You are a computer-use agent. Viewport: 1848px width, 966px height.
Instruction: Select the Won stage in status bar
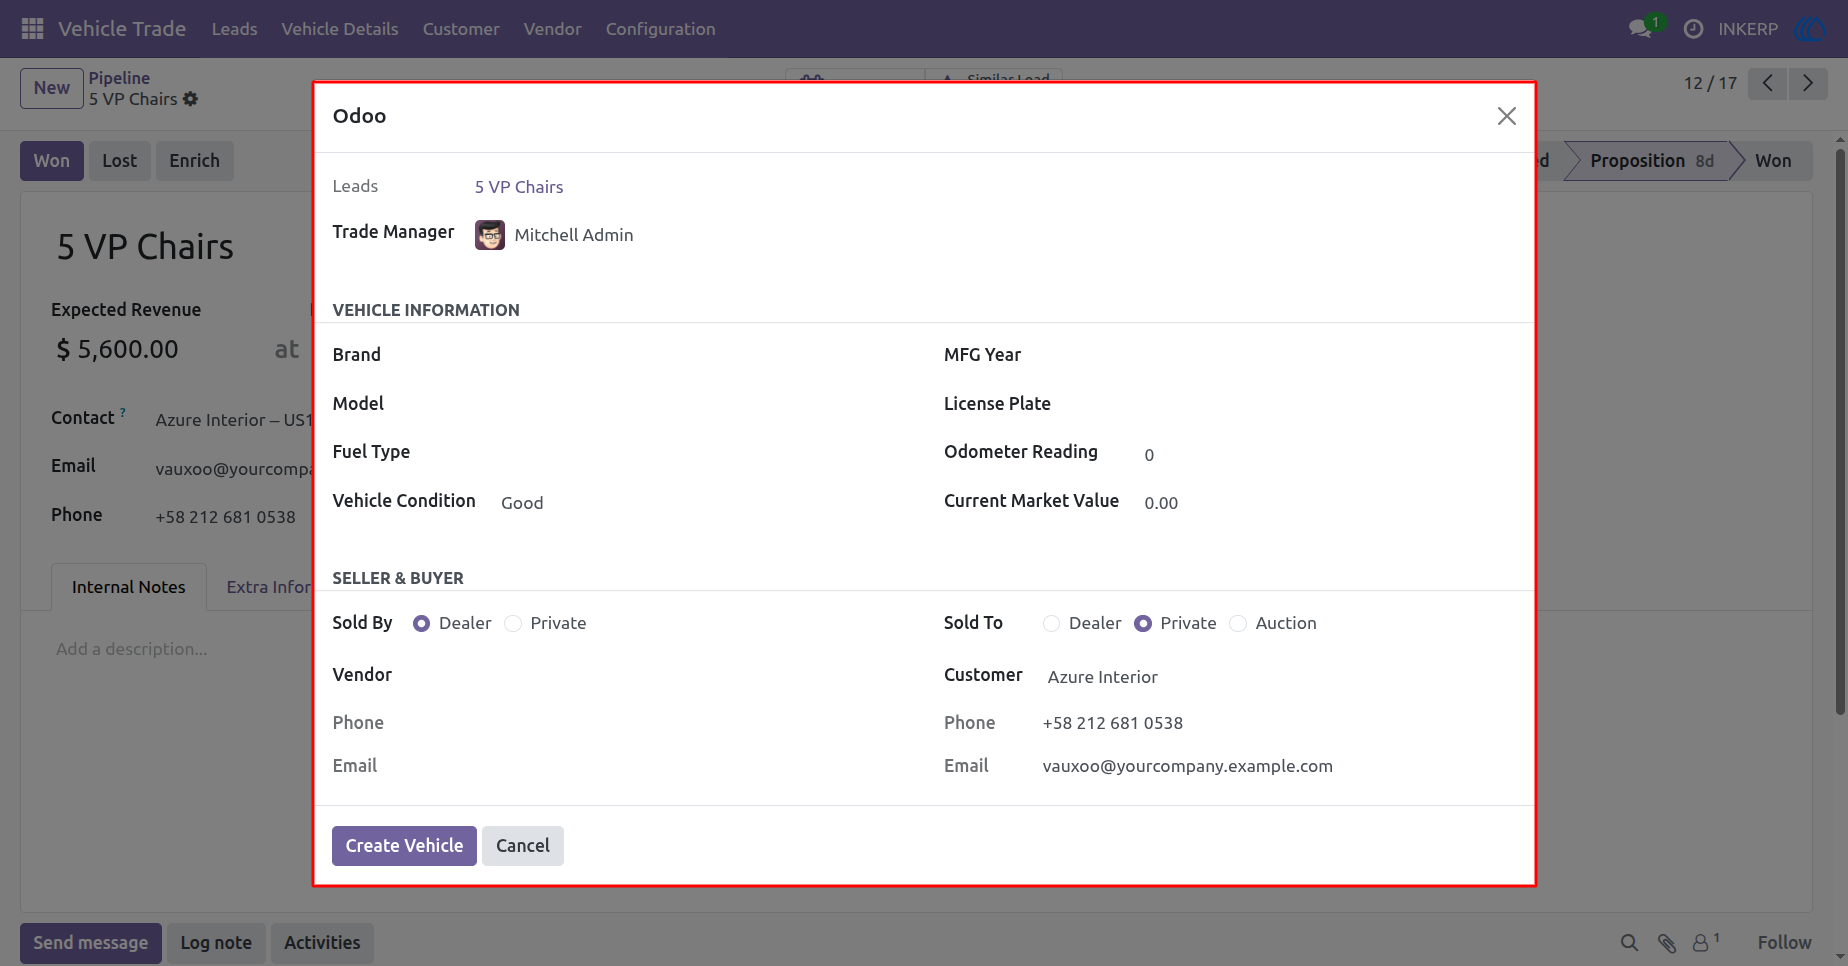click(x=1773, y=161)
